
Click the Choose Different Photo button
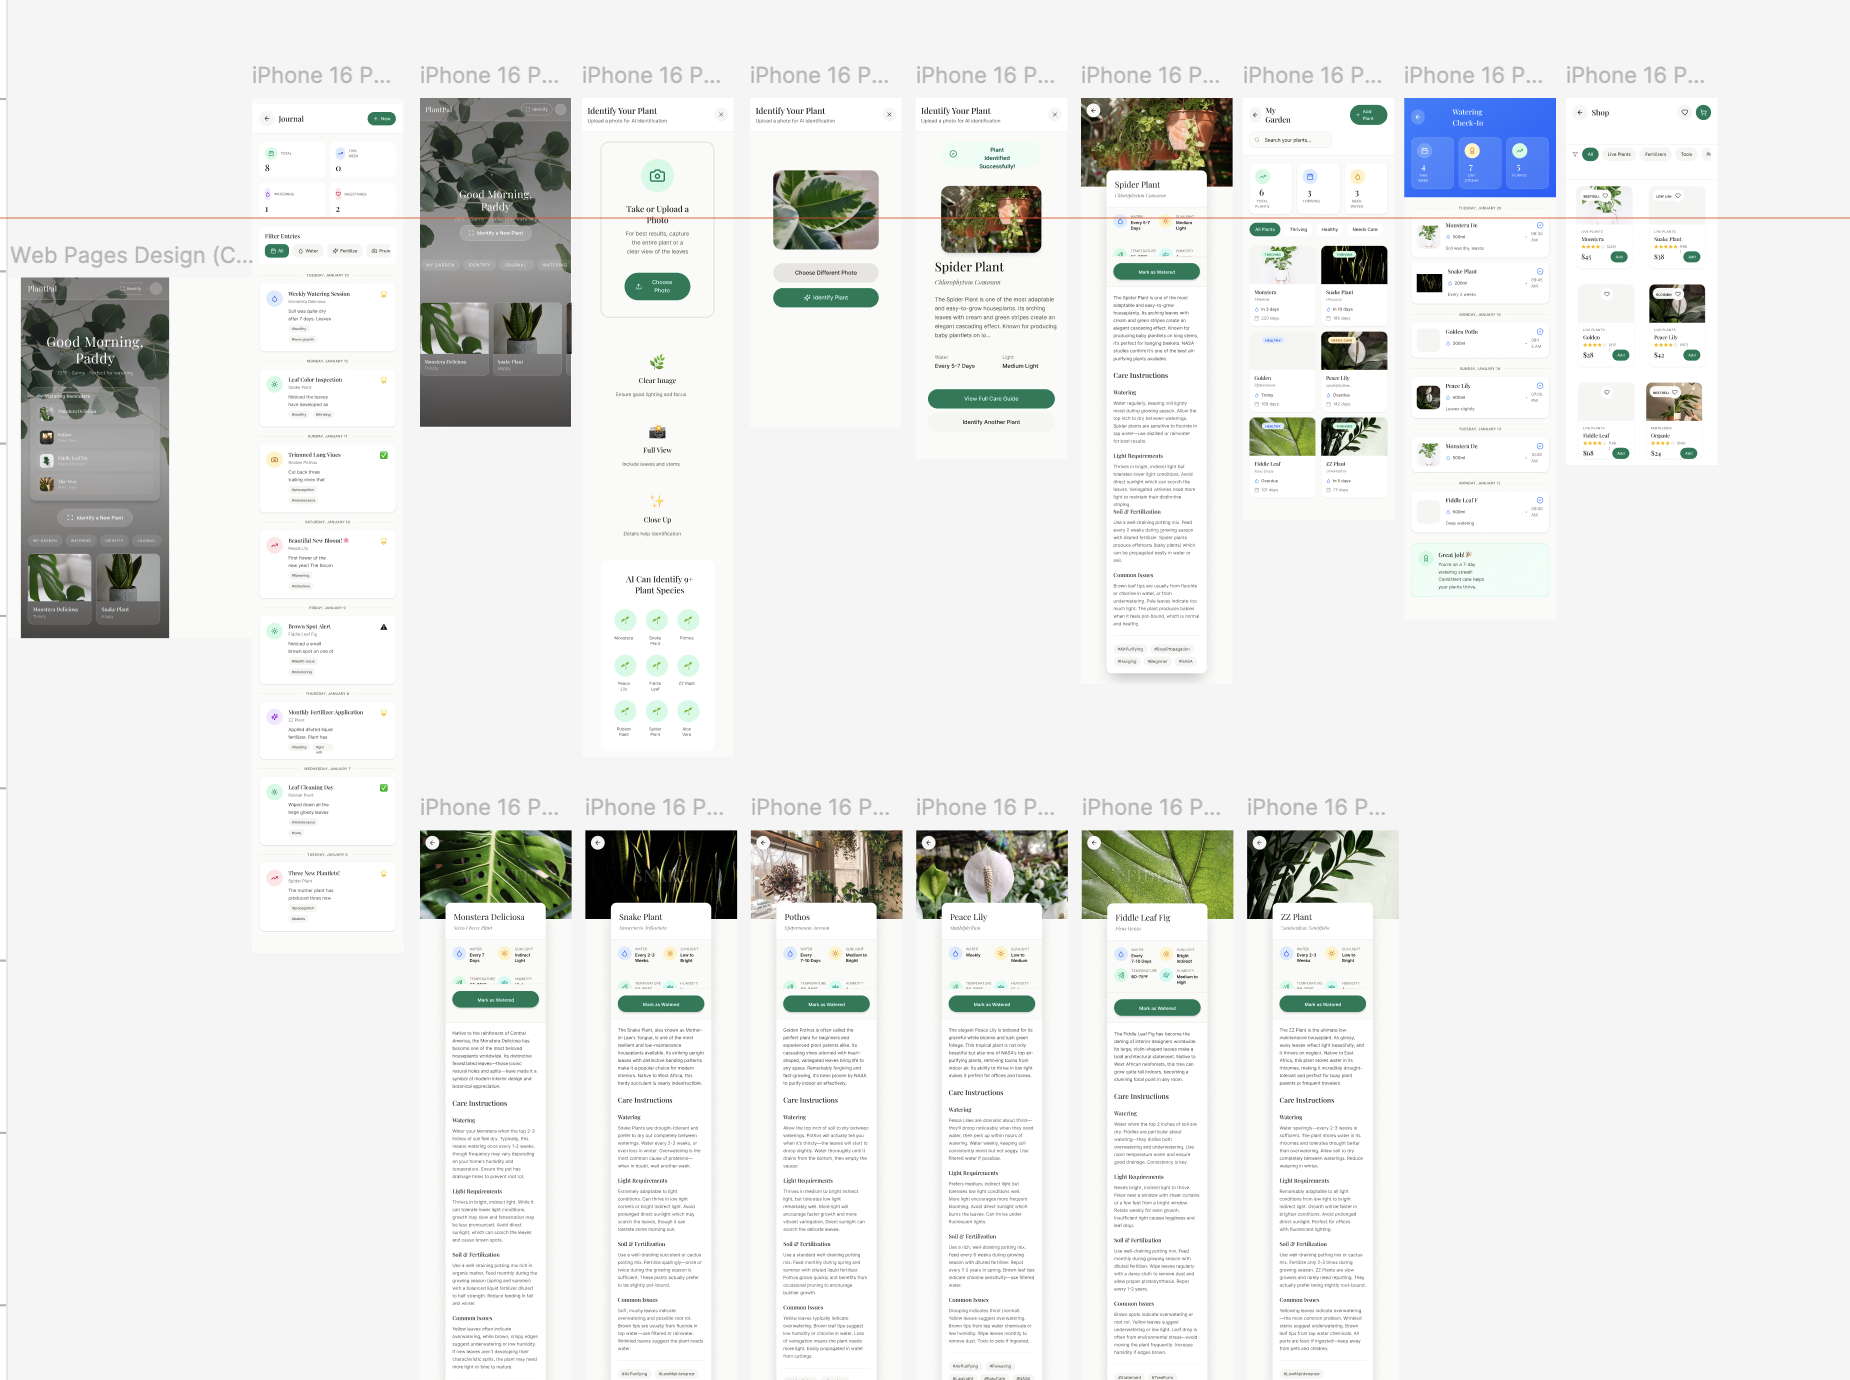[x=826, y=272]
